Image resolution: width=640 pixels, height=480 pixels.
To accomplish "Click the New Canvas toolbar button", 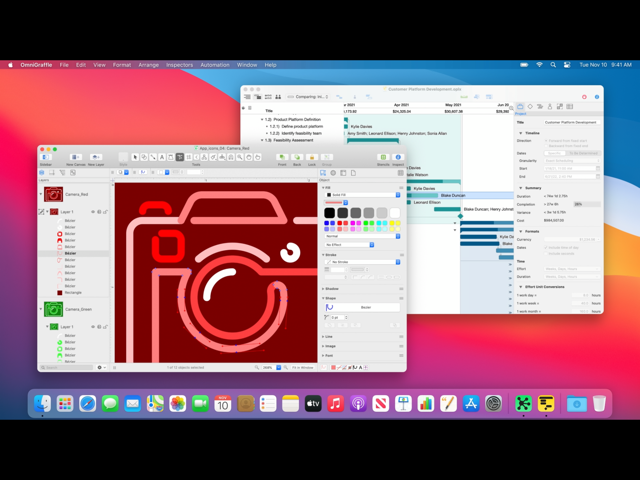I will pos(76,157).
